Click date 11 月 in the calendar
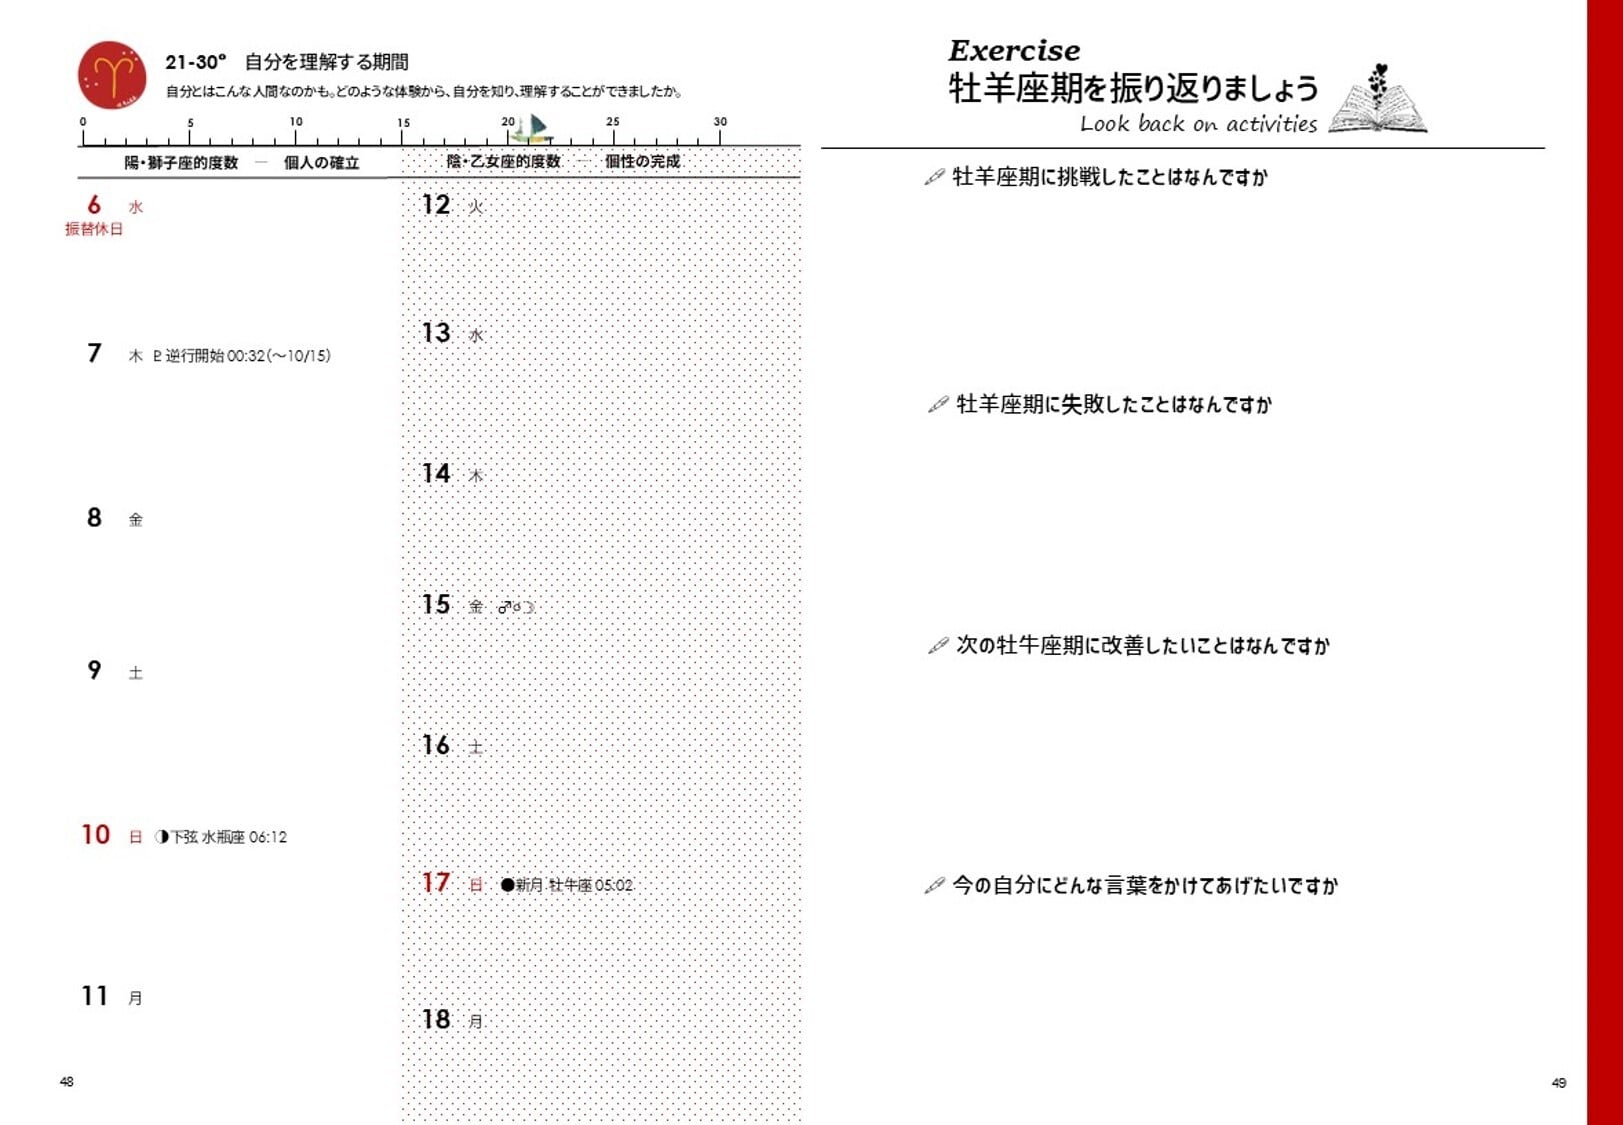The image size is (1623, 1125). coord(111,996)
